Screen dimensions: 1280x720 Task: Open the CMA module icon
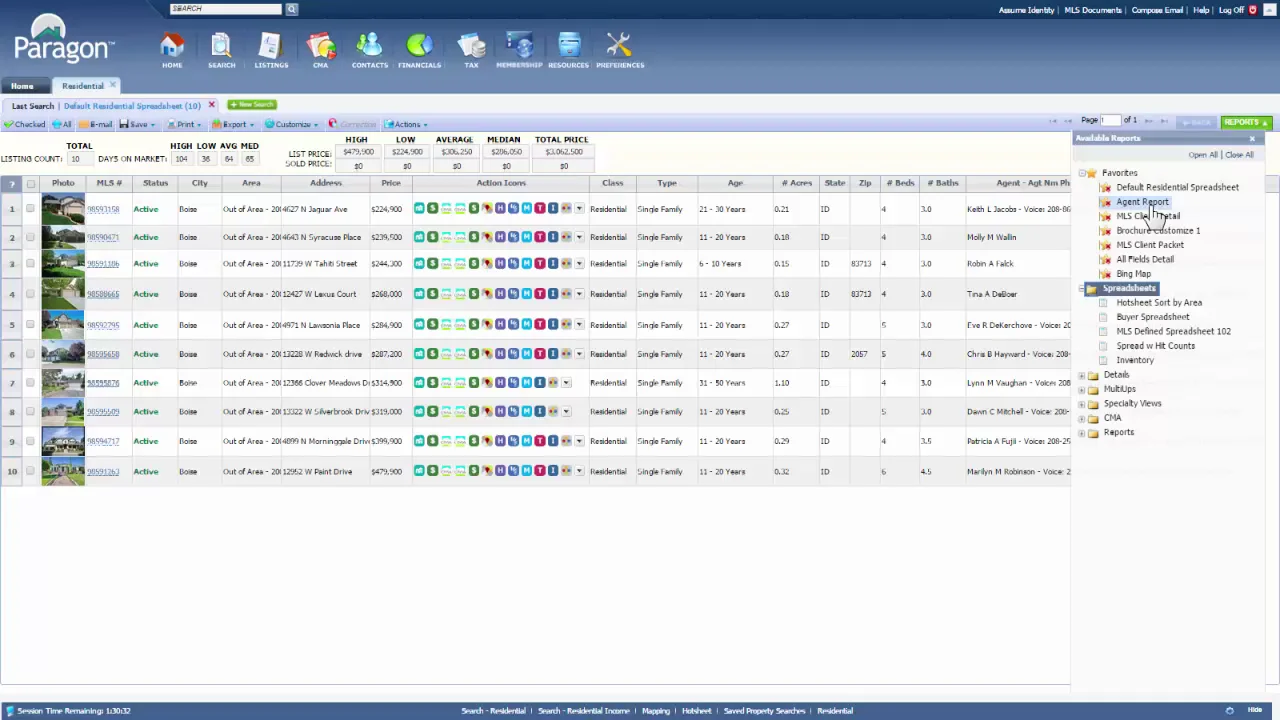click(x=320, y=50)
